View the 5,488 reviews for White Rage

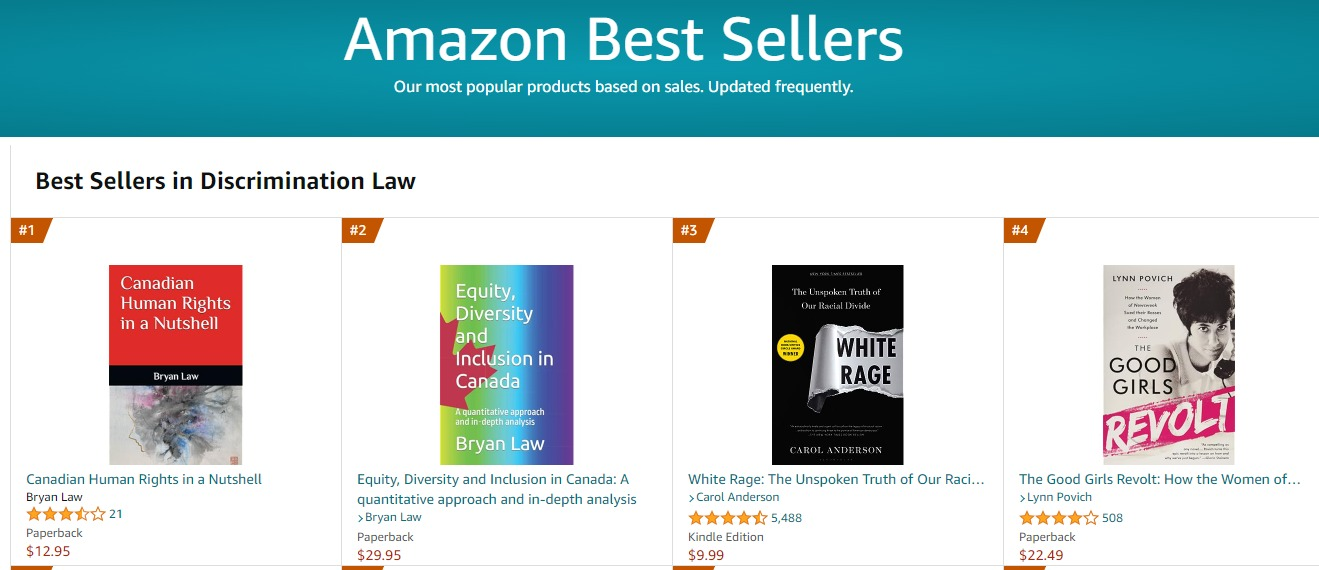coord(786,518)
